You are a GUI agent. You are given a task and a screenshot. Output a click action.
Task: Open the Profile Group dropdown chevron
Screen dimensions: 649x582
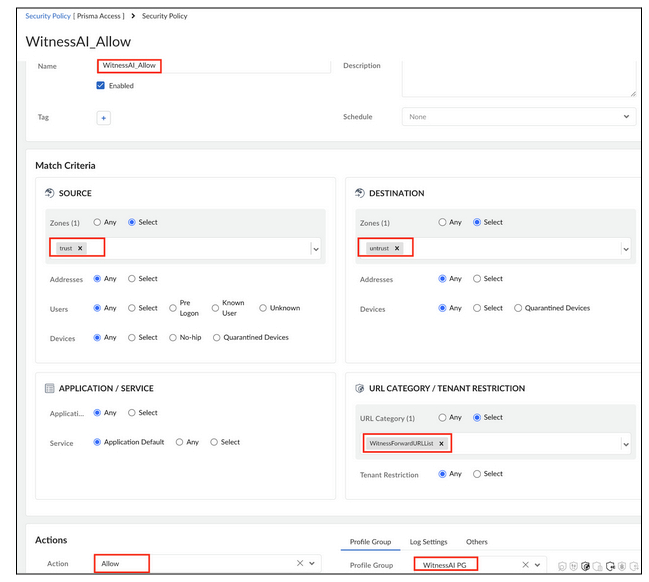537,565
